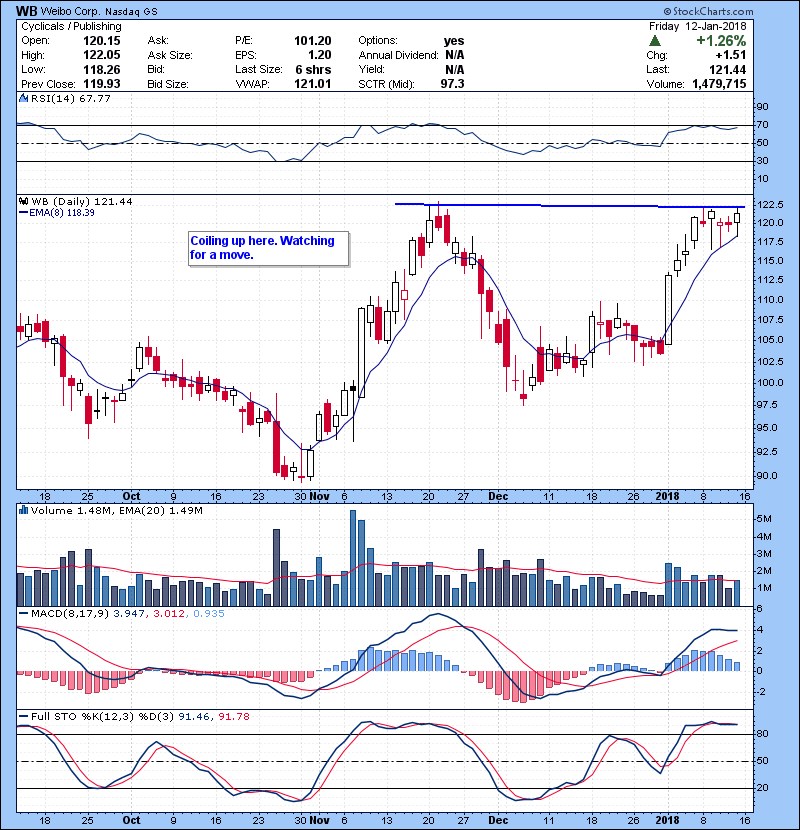Click the MACD signal value 3.012
The width and height of the screenshot is (800, 830).
tap(169, 614)
